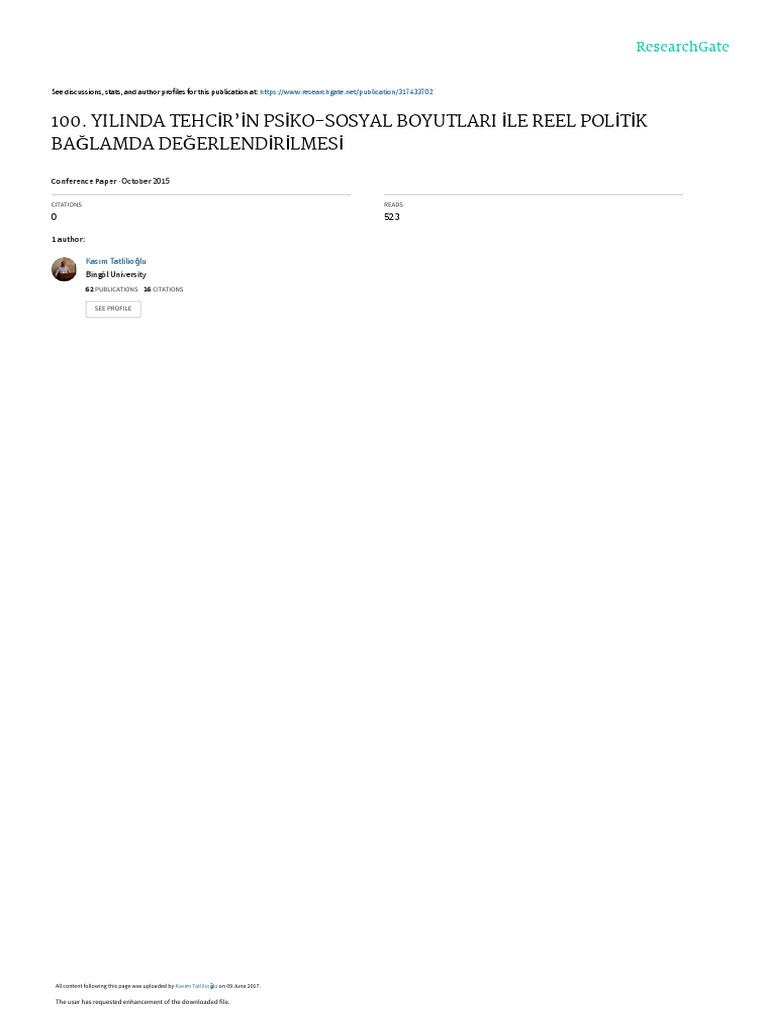Click the citations count 0

pyautogui.click(x=54, y=217)
